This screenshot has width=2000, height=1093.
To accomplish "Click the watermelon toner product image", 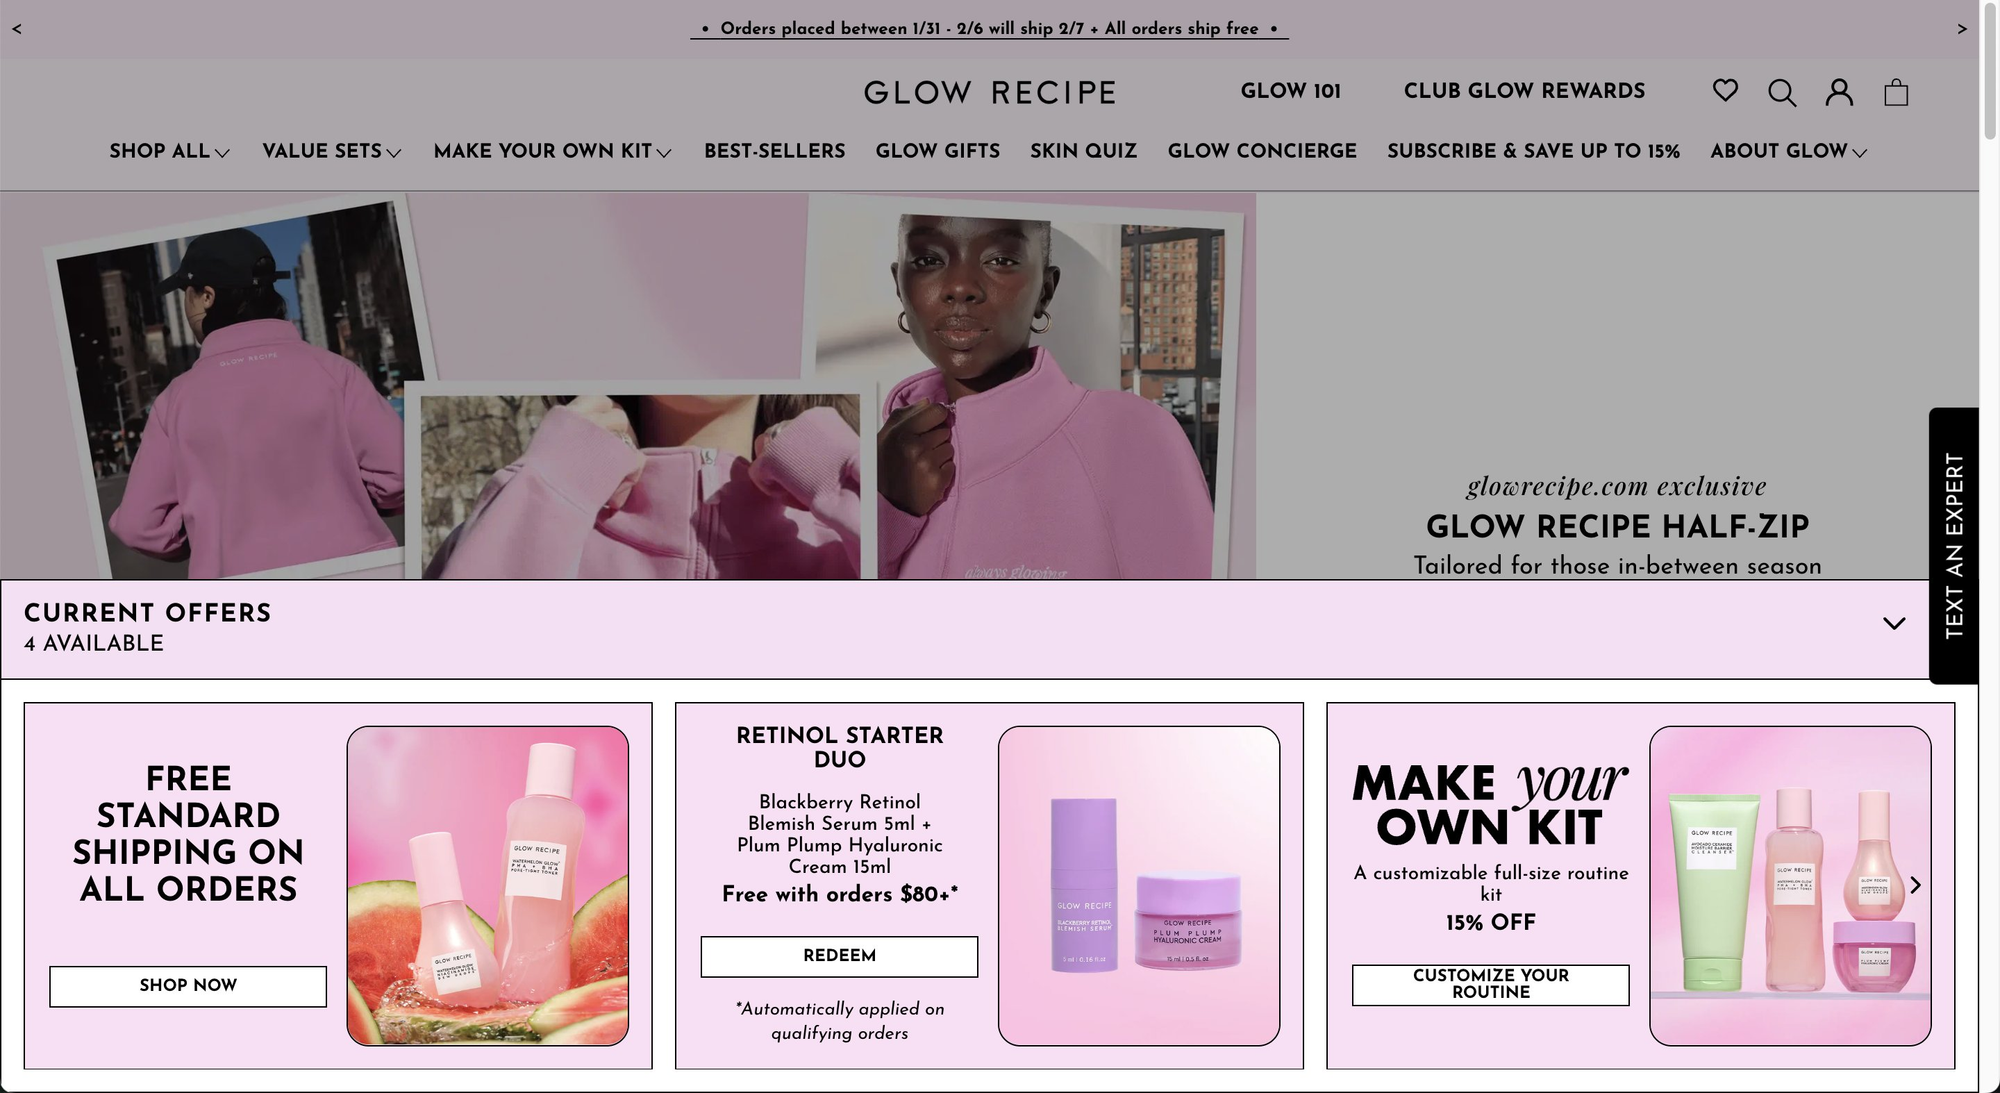I will (488, 886).
